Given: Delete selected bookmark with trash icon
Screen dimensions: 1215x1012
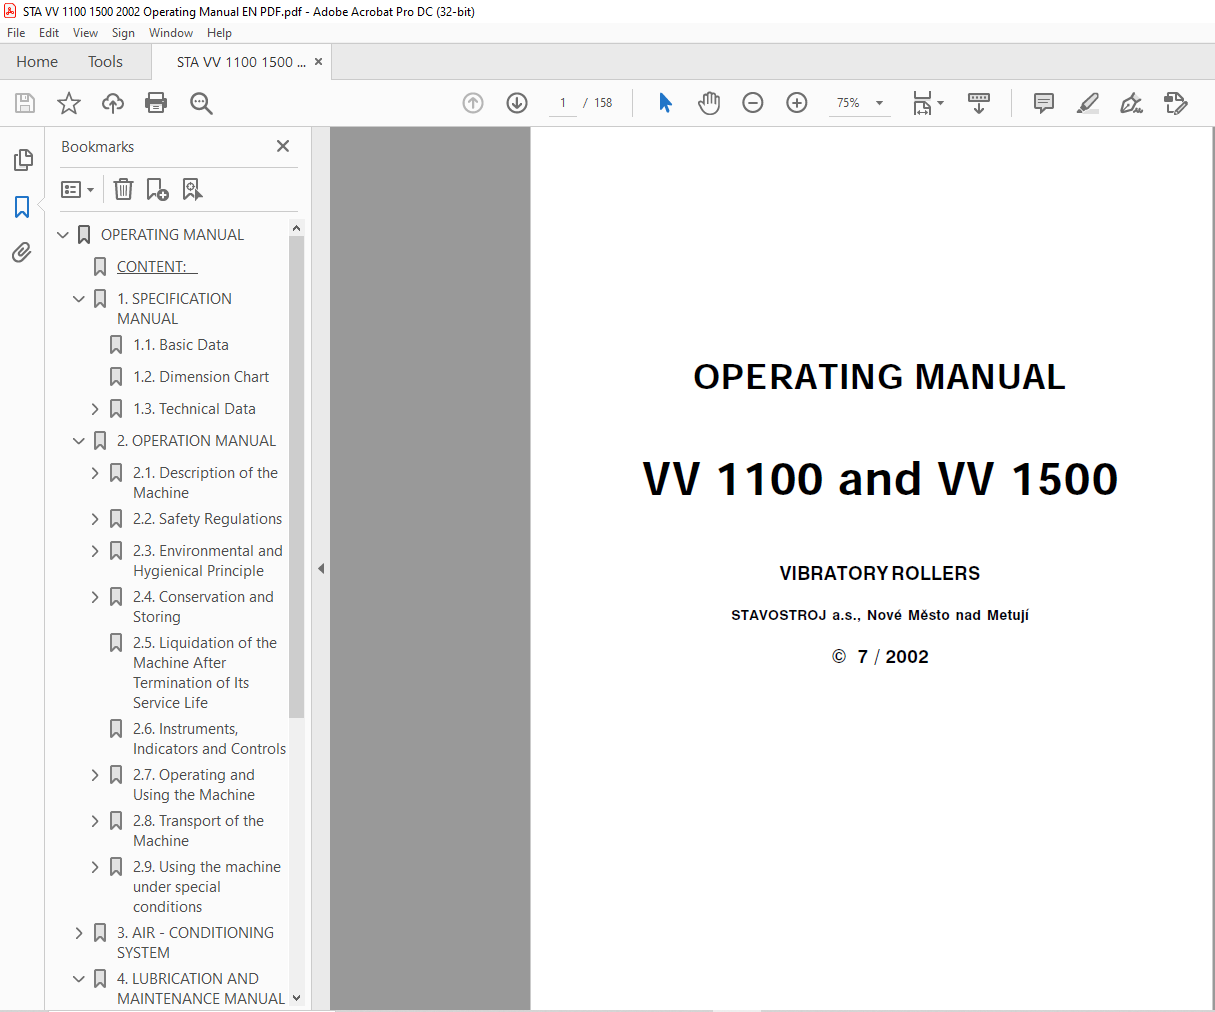Looking at the screenshot, I should tap(123, 189).
